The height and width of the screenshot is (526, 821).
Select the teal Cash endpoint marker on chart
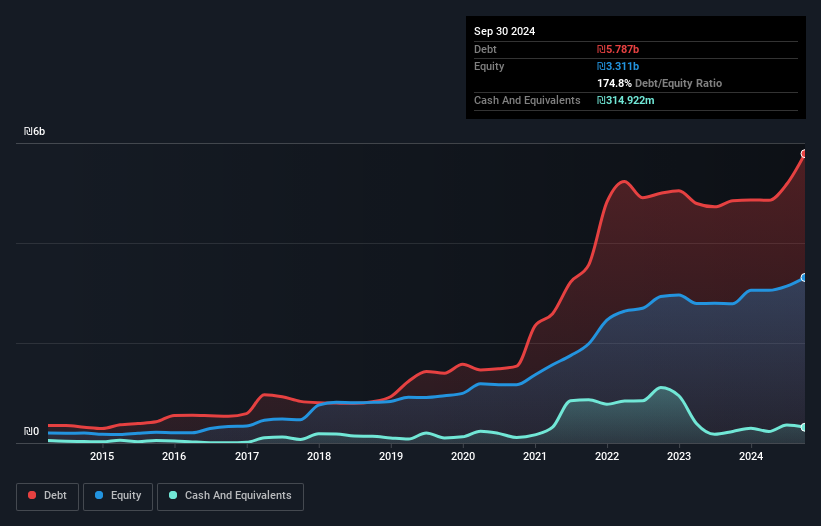(x=804, y=427)
